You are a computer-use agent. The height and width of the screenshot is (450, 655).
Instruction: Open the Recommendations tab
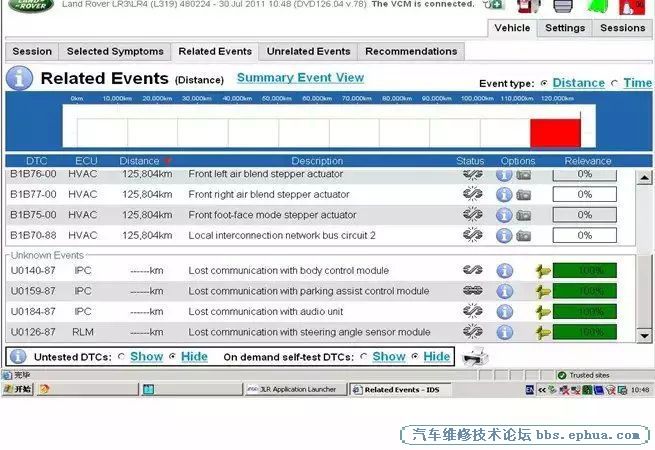coord(411,52)
